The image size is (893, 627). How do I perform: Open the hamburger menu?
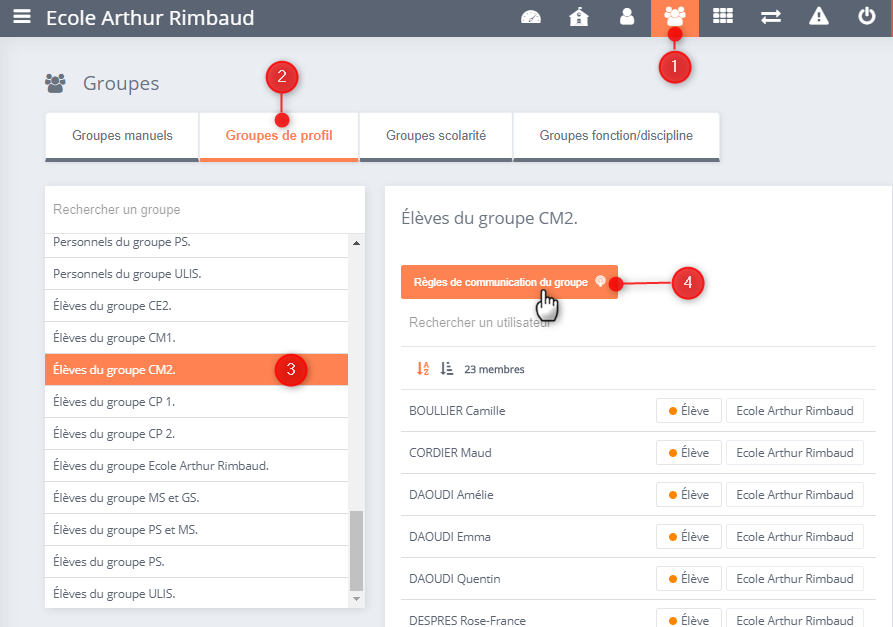tap(21, 17)
